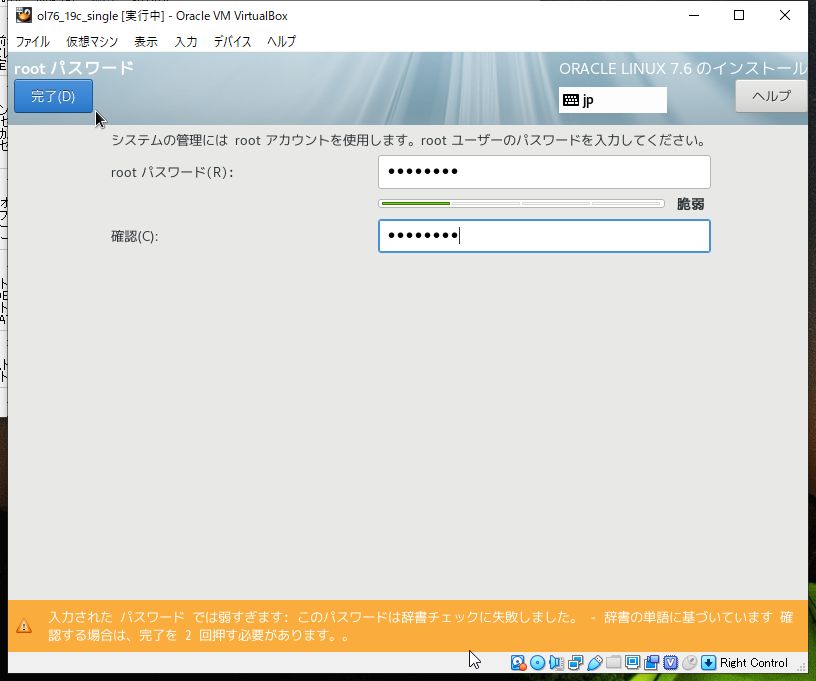Click the 確認 password confirmation field
The height and width of the screenshot is (681, 816).
click(x=544, y=236)
